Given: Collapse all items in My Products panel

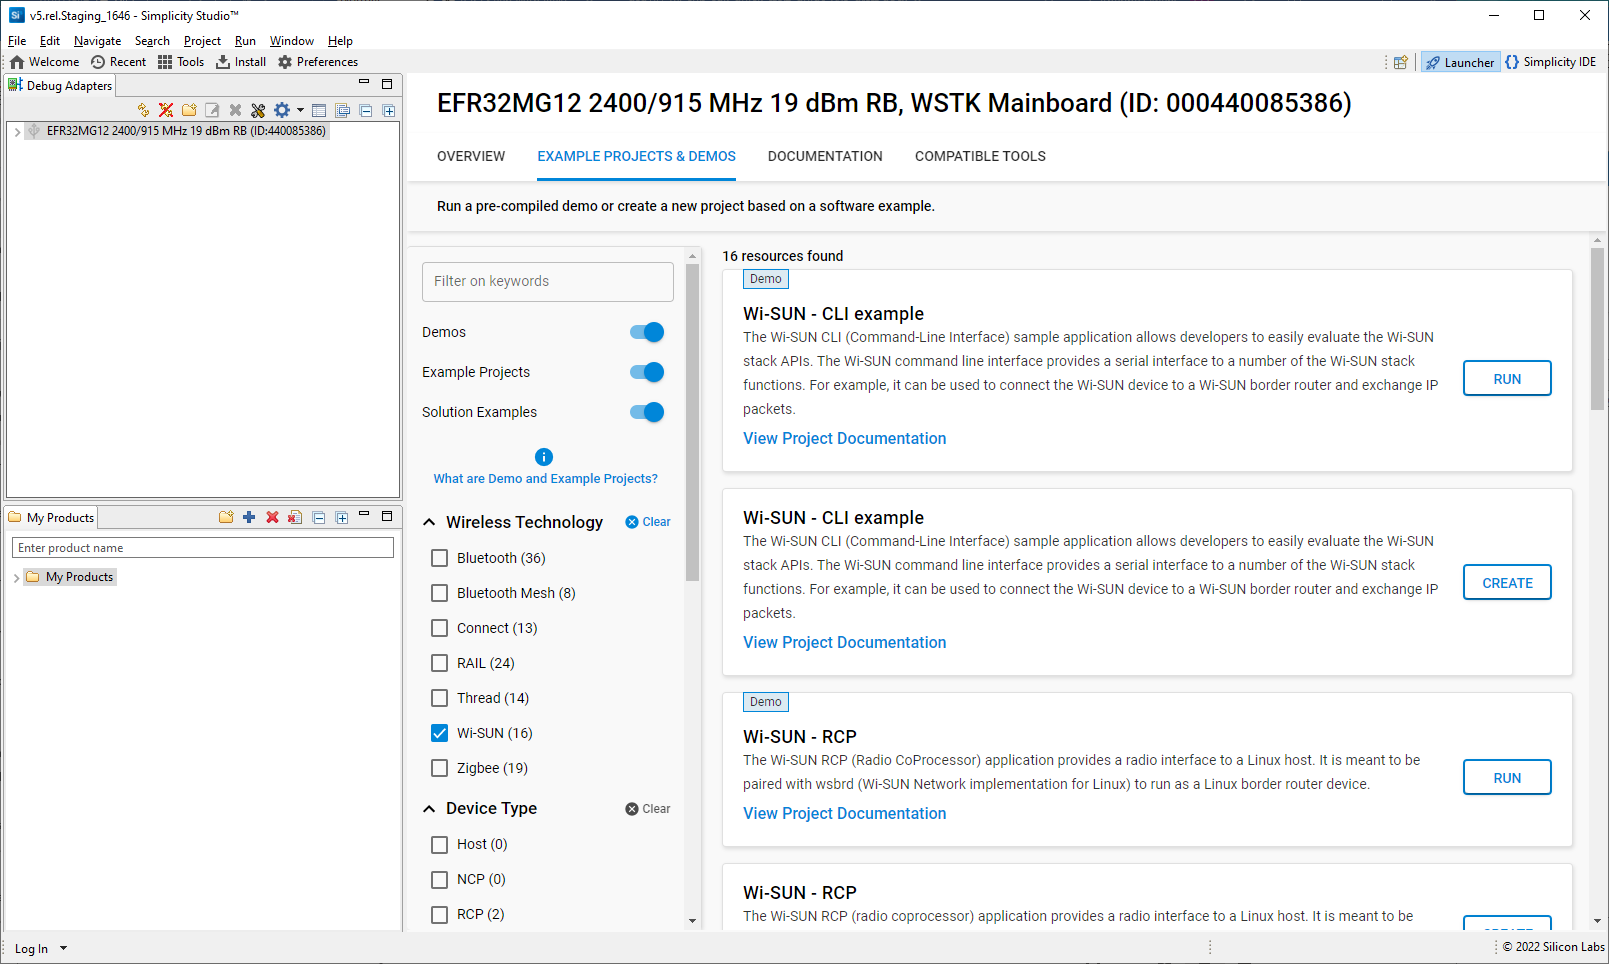Looking at the screenshot, I should pyautogui.click(x=318, y=517).
